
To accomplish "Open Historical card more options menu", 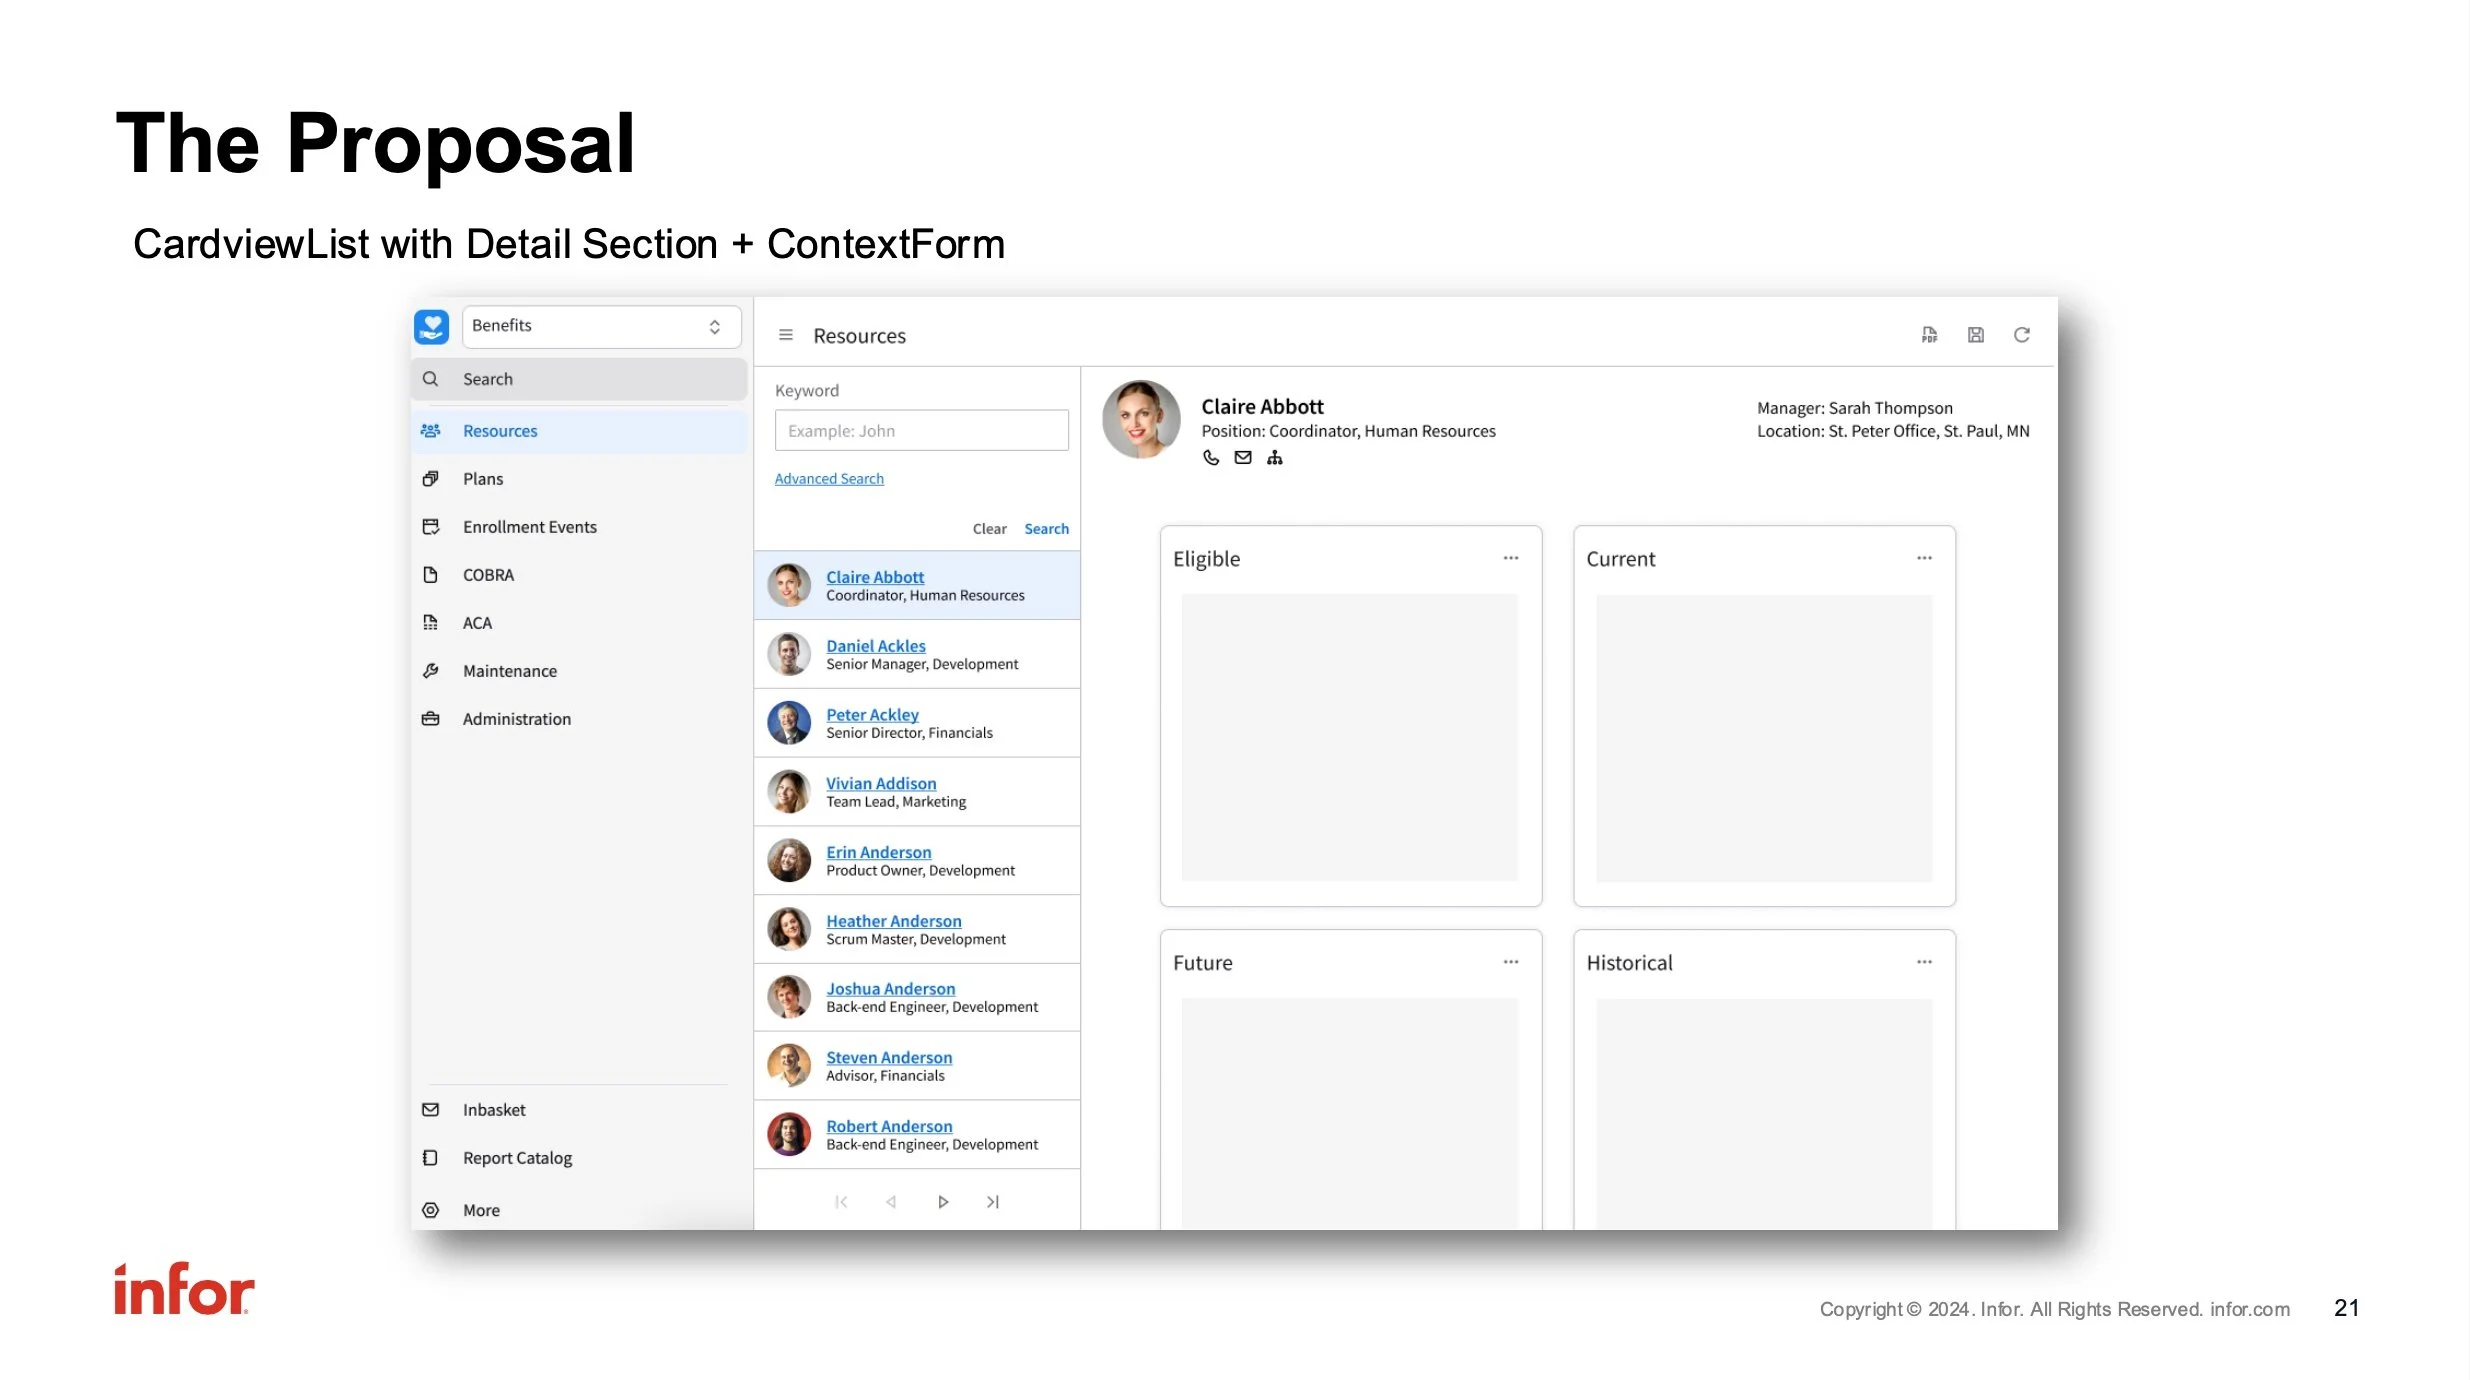I will click(1924, 962).
